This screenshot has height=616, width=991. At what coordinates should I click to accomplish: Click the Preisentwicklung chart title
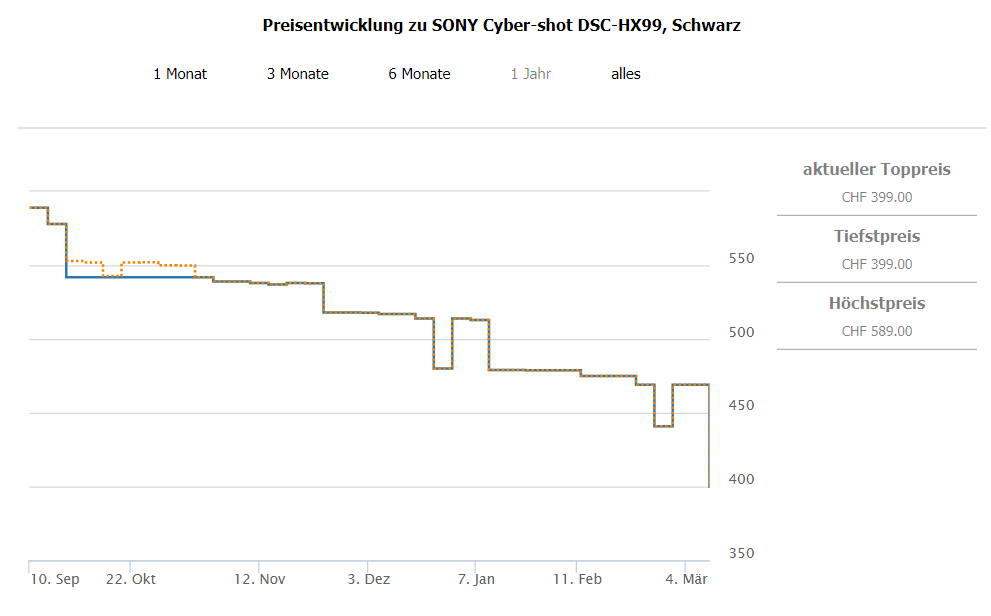click(x=501, y=25)
